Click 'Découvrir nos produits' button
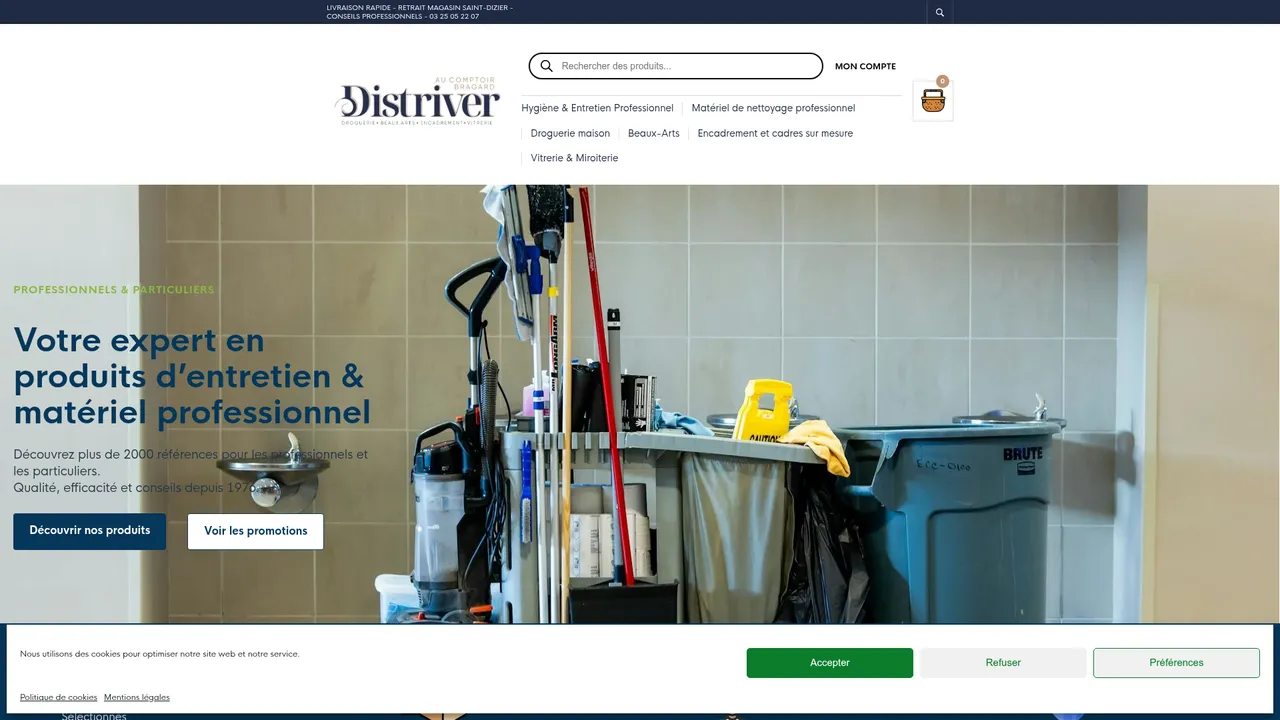1280x720 pixels. (x=90, y=531)
